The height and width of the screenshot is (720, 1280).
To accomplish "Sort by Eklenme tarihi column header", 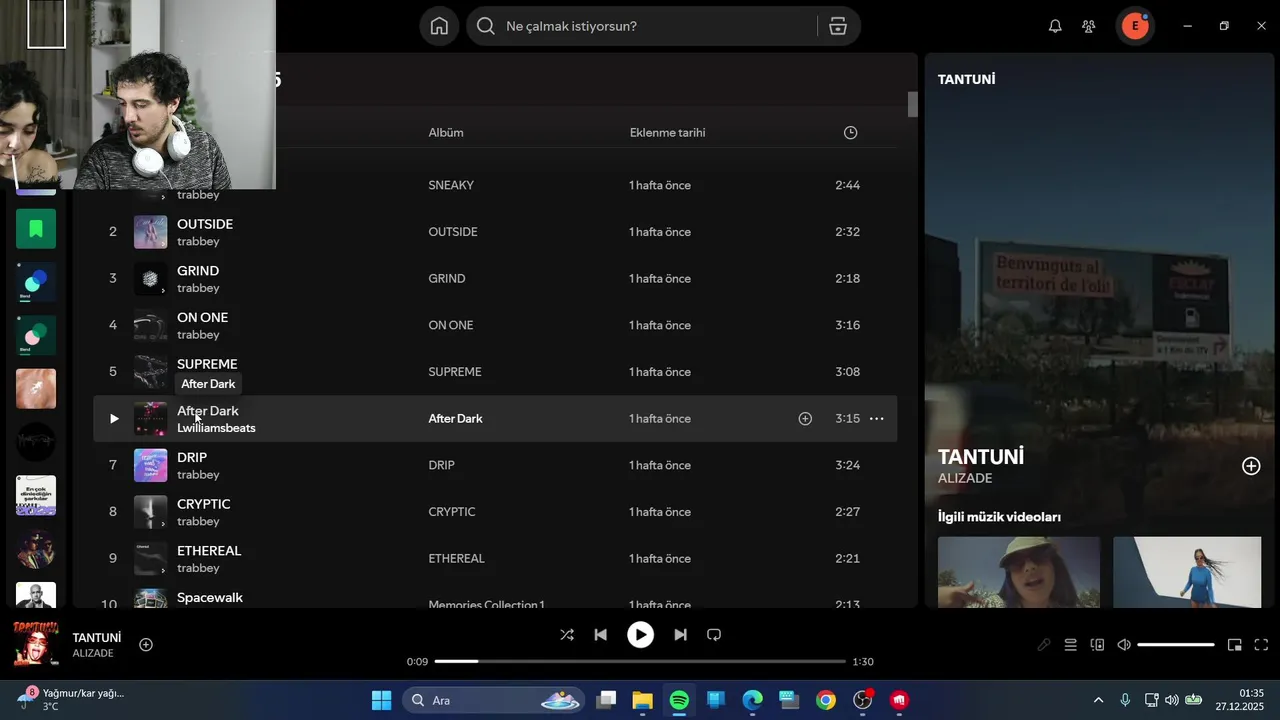I will (667, 133).
